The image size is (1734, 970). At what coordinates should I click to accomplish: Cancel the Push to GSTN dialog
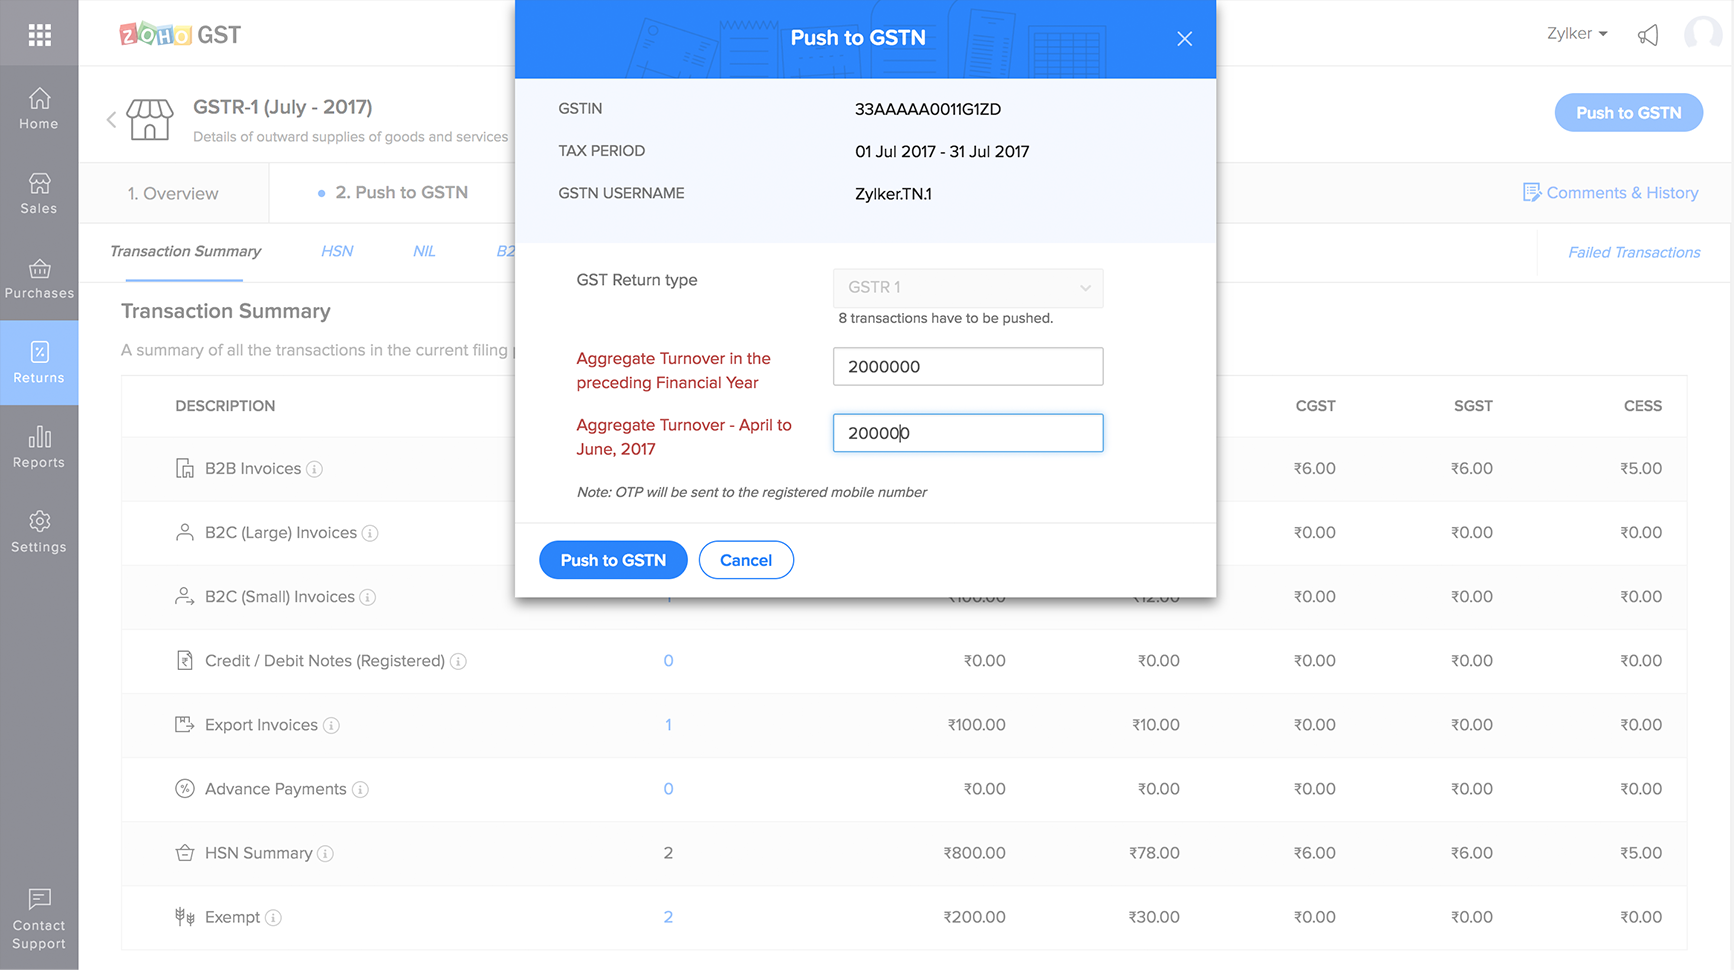[746, 560]
